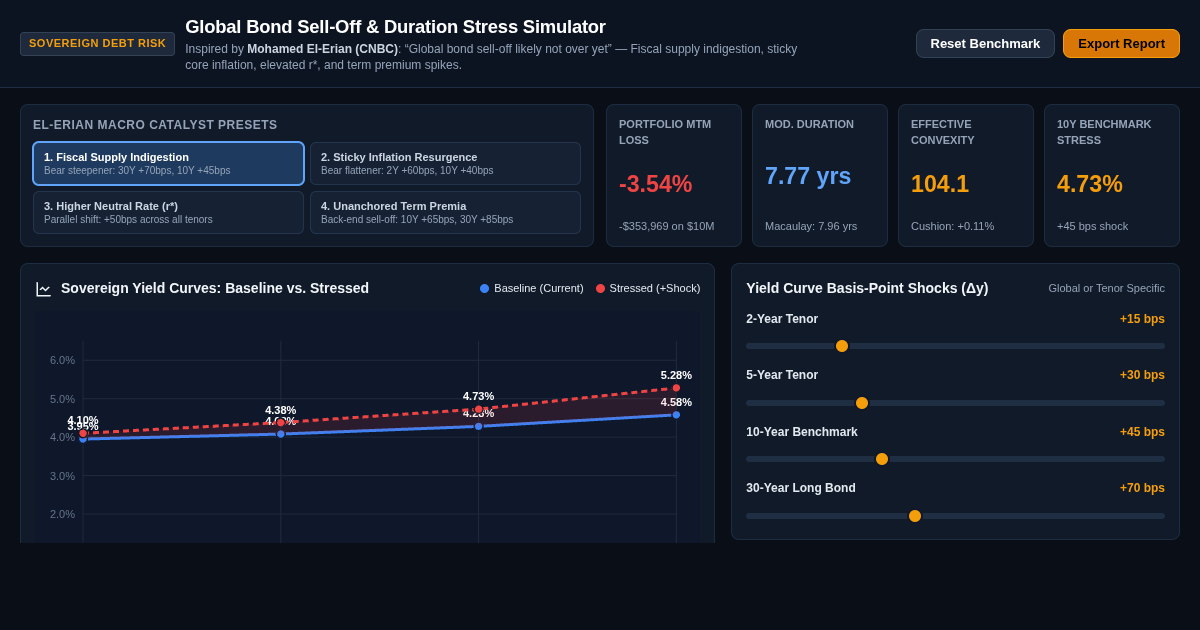The height and width of the screenshot is (630, 1200).
Task: Adjust the 5-Year Tenor slider handle
Action: click(862, 403)
